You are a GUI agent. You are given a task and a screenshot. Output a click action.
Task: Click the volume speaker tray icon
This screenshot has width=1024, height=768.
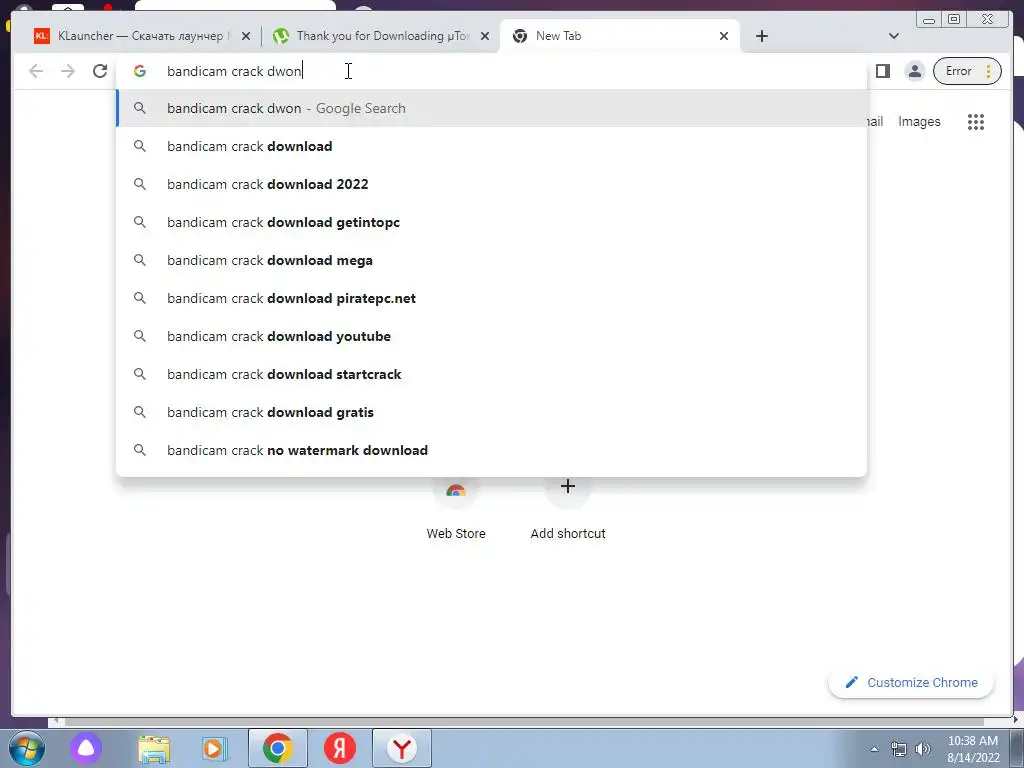(x=923, y=749)
